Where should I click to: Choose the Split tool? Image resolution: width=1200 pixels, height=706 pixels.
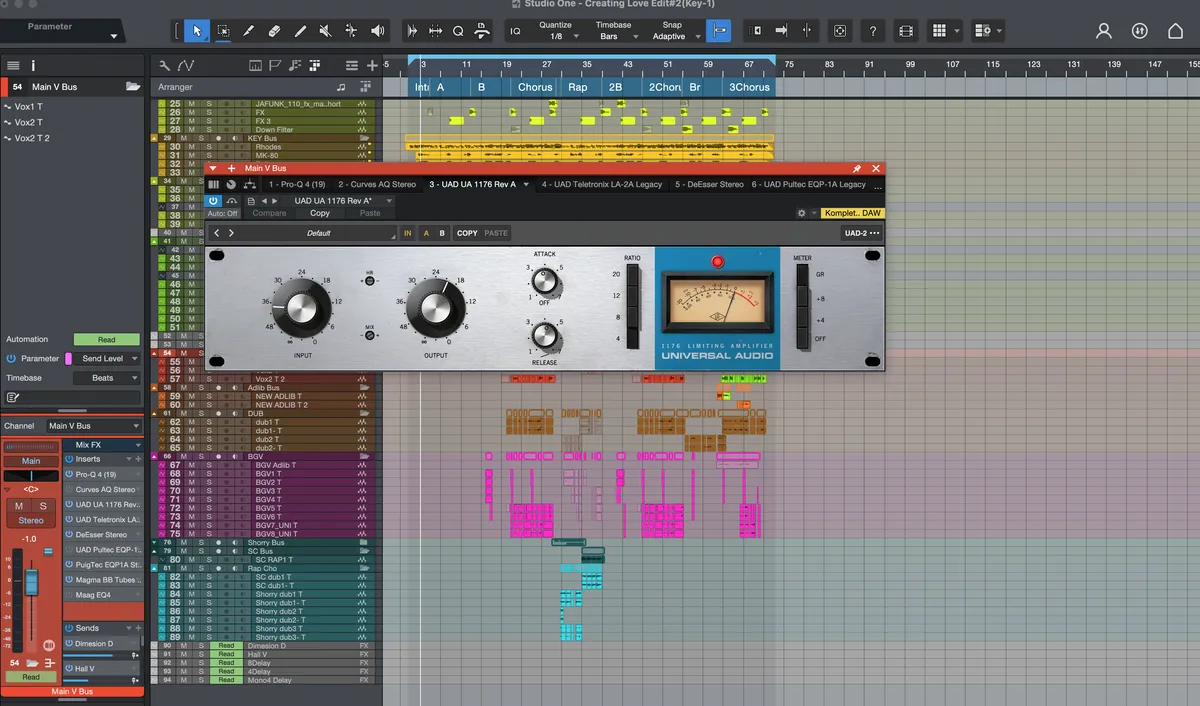249,31
